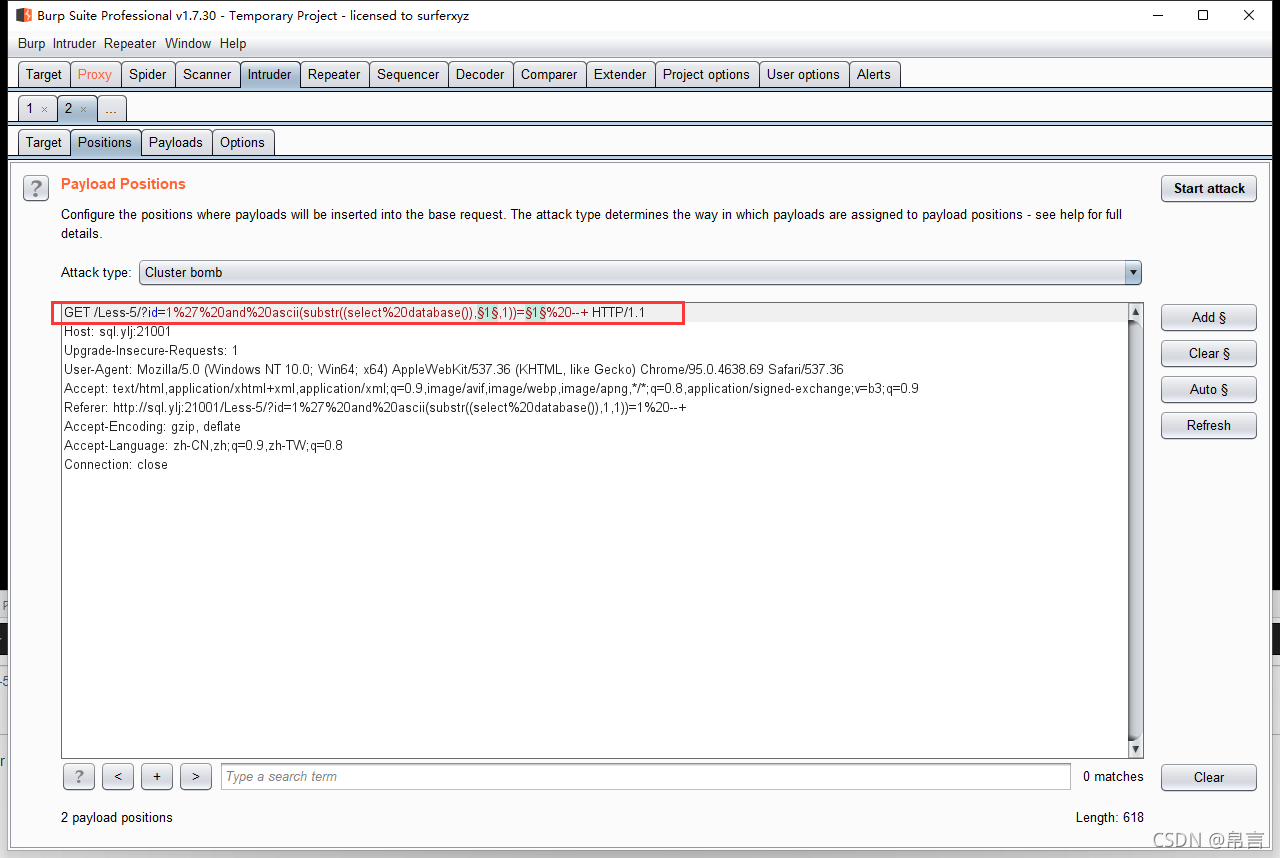Switch to the Sequencer tab
The width and height of the screenshot is (1280, 858).
[x=408, y=74]
